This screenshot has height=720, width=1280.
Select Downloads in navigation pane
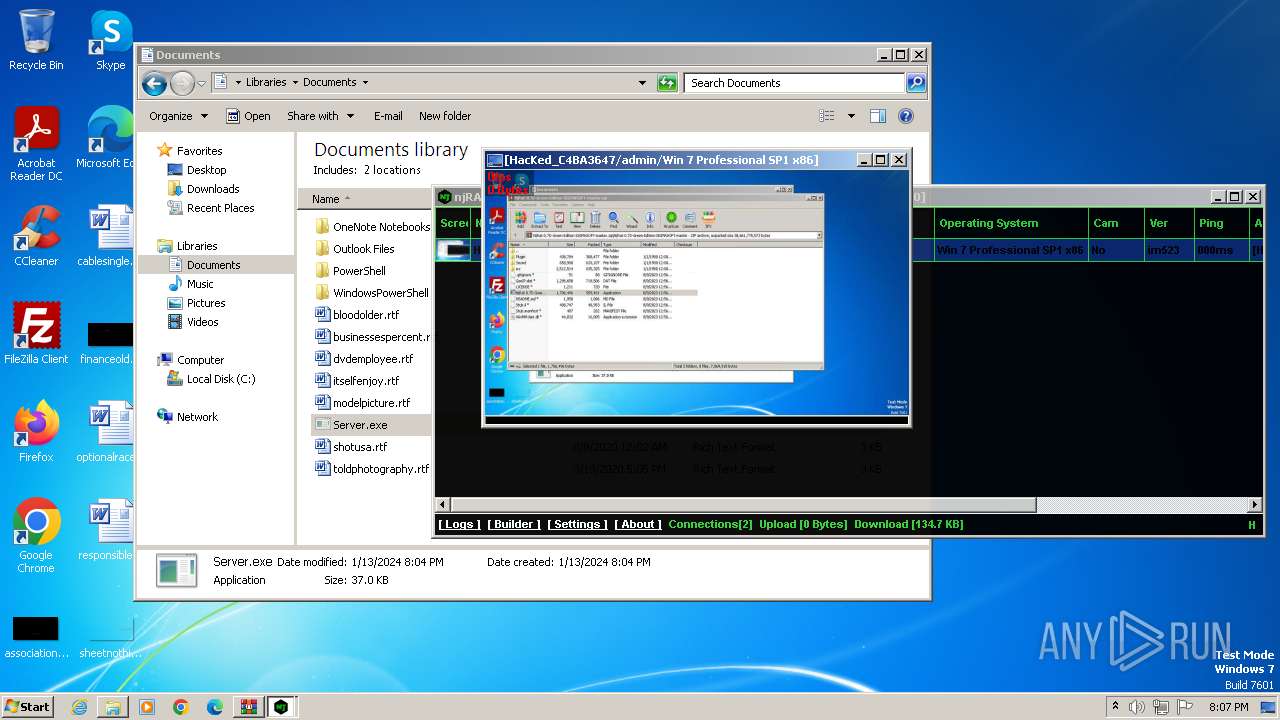click(213, 189)
